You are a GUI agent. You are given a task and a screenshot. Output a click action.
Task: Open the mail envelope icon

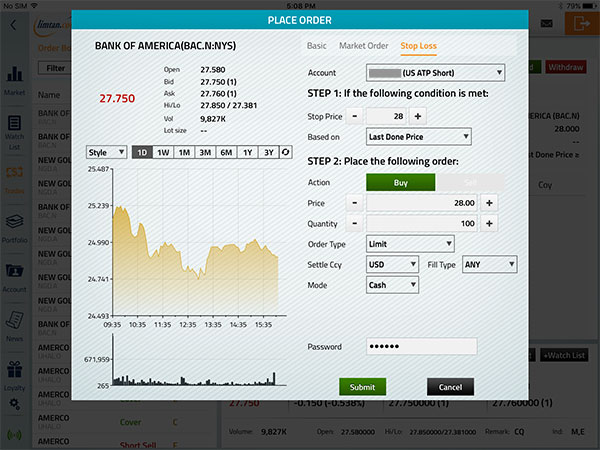[546, 24]
